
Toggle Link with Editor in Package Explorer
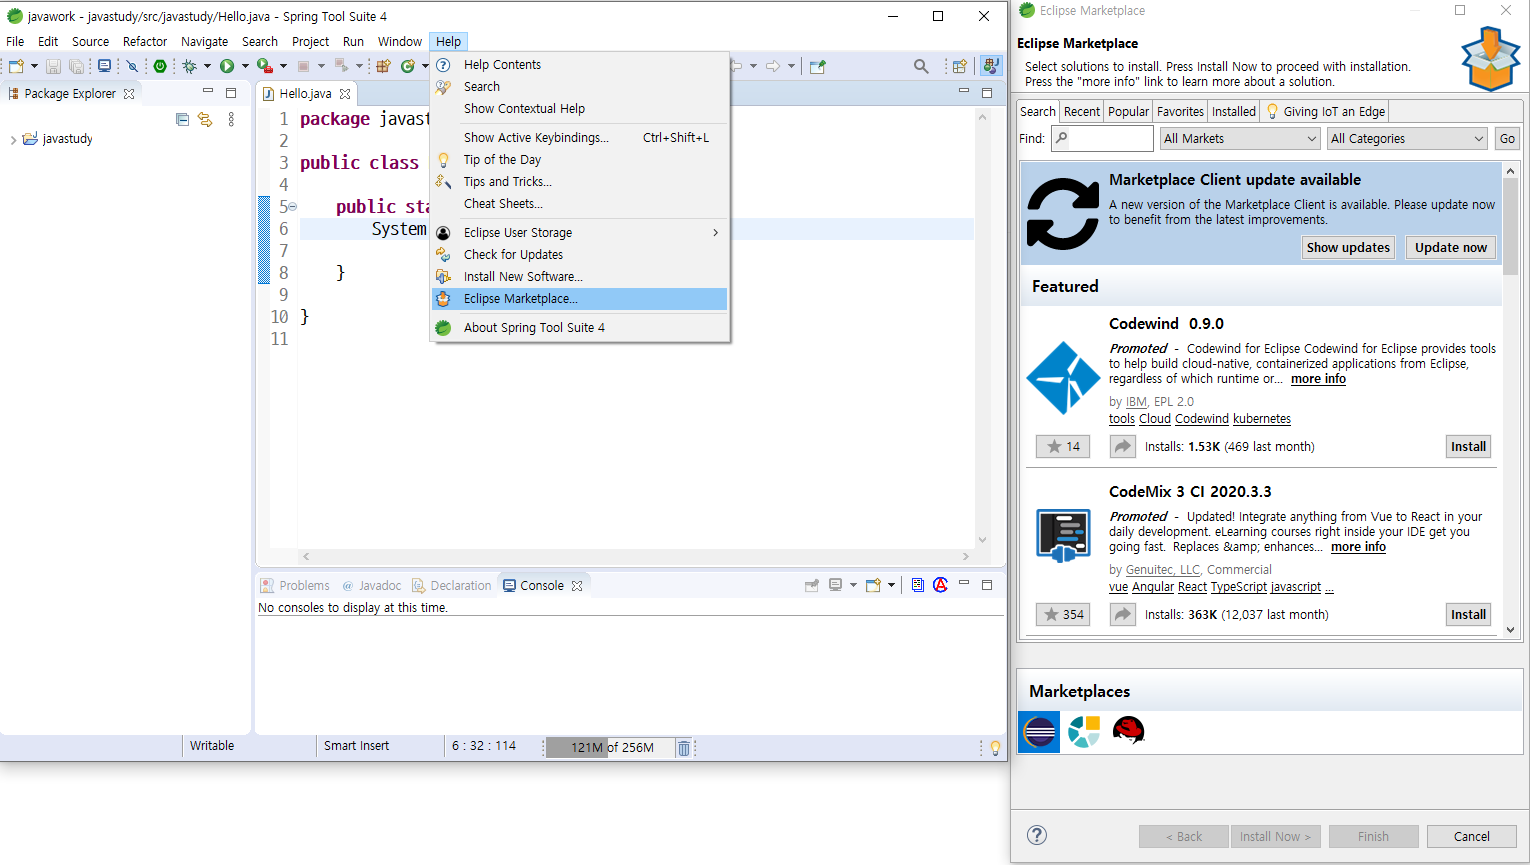pos(205,119)
